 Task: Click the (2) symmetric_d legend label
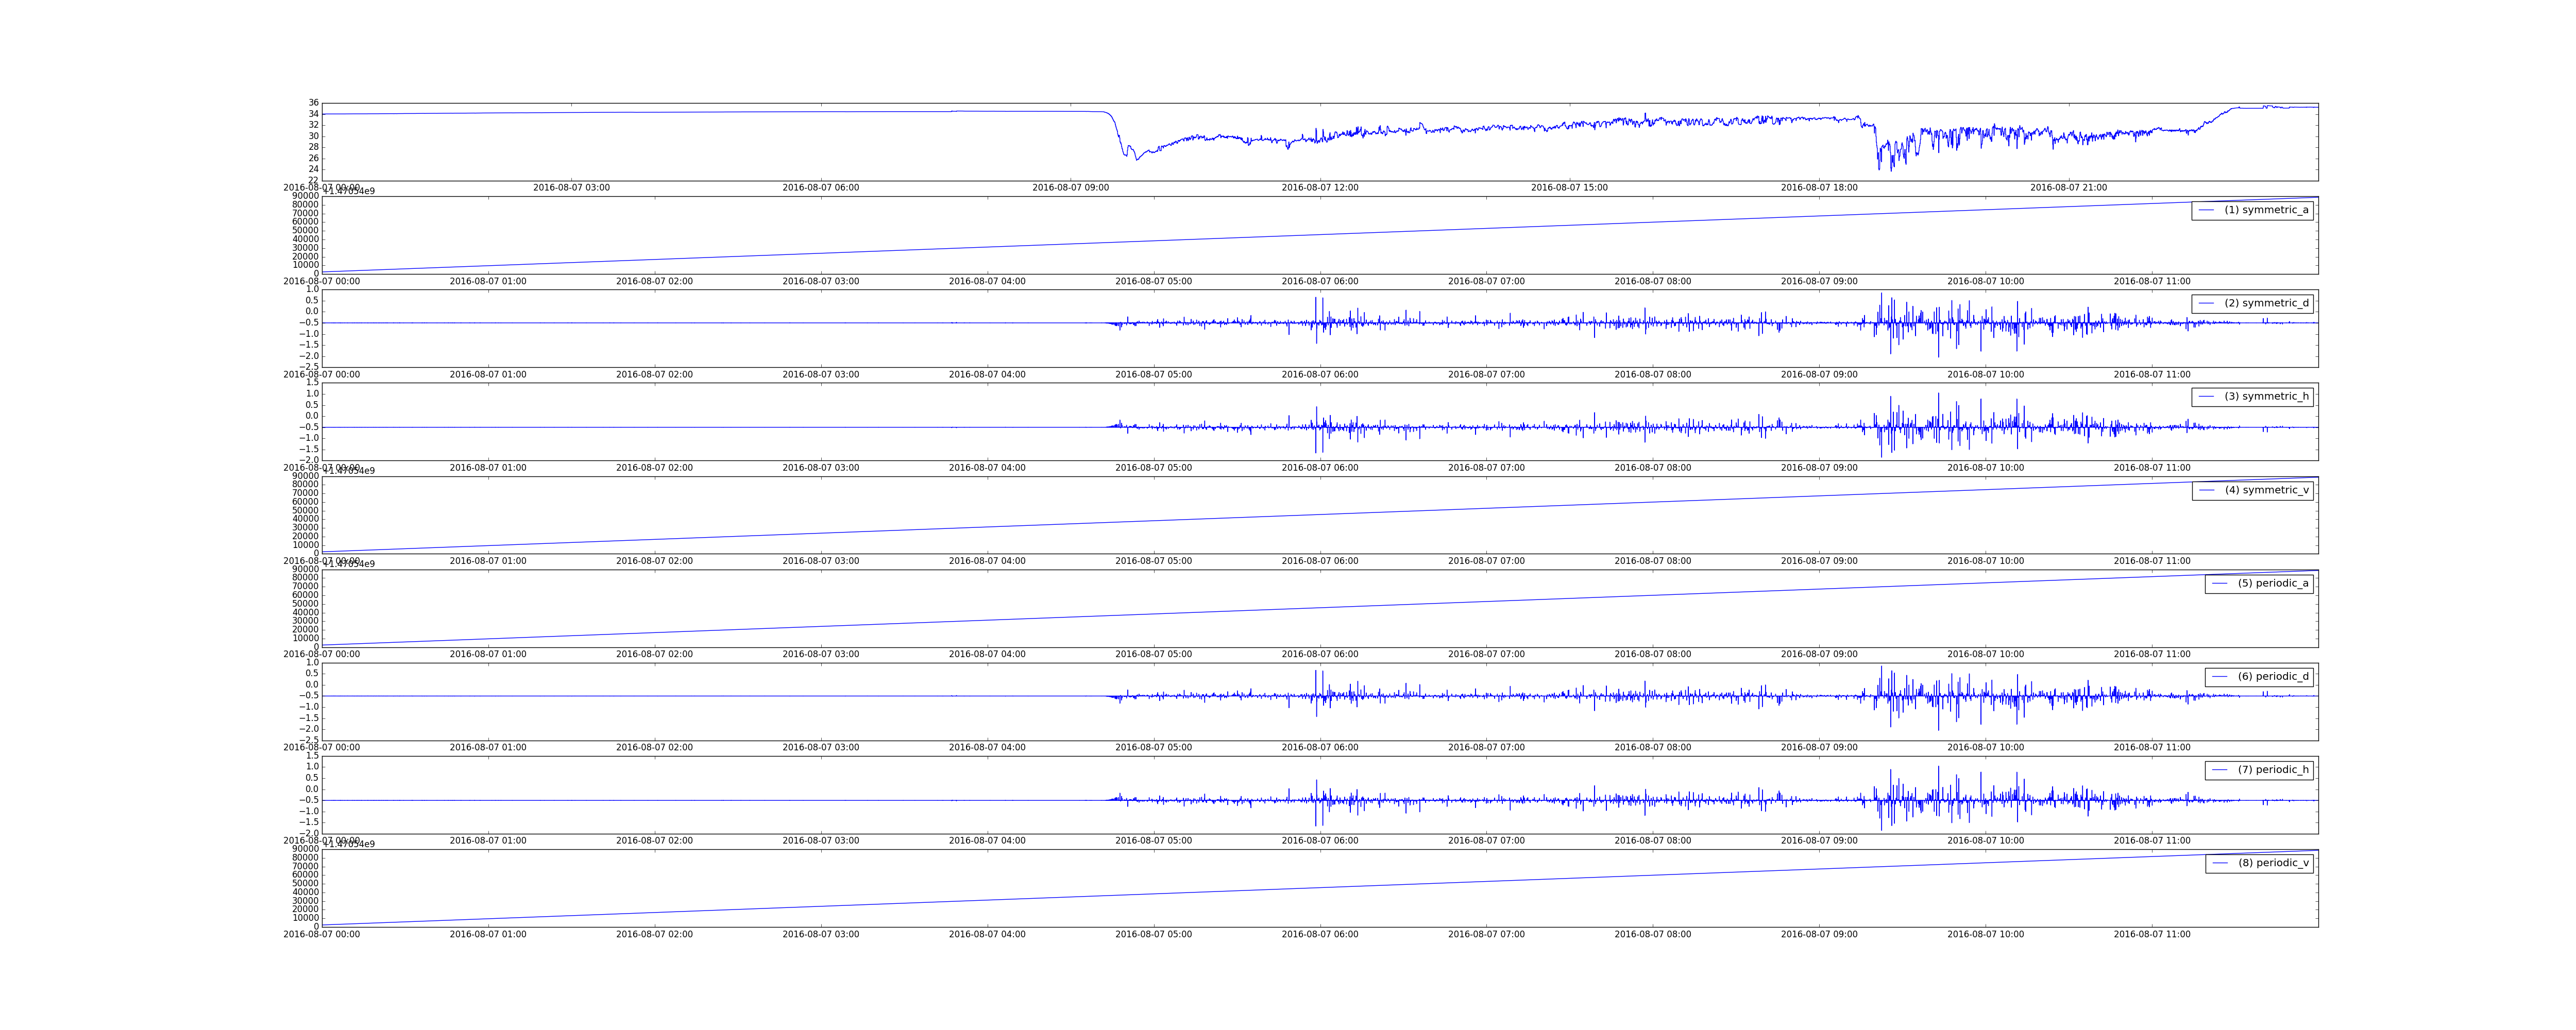[x=2266, y=303]
